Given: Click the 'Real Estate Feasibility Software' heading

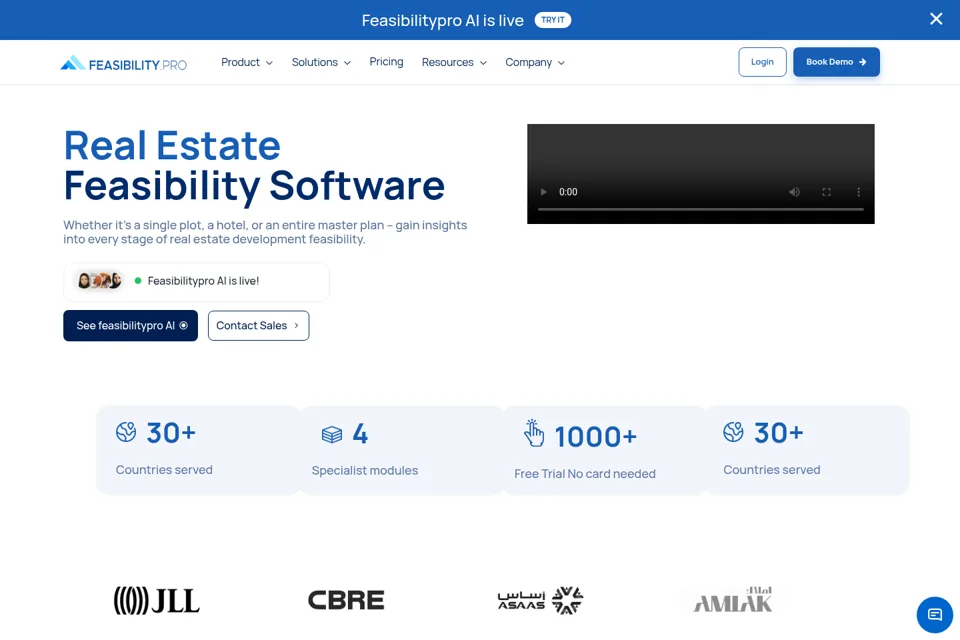Looking at the screenshot, I should pos(254,165).
